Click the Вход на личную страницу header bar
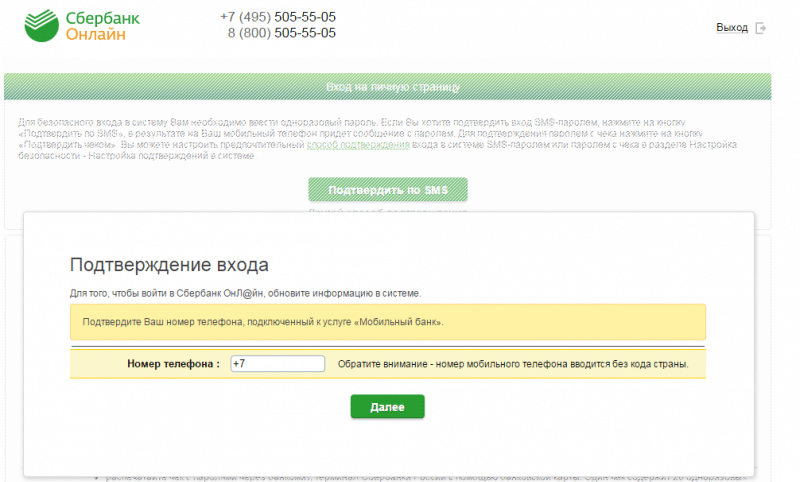Screen dimensions: 800x482 click(x=388, y=87)
